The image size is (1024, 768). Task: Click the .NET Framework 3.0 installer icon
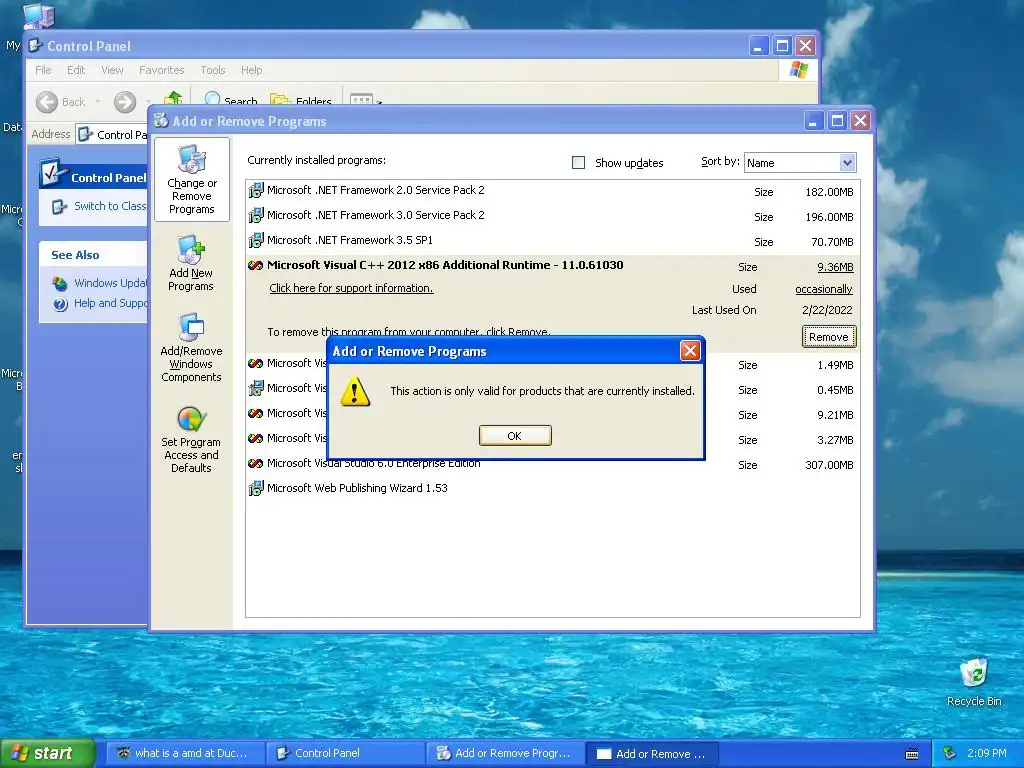coord(256,216)
